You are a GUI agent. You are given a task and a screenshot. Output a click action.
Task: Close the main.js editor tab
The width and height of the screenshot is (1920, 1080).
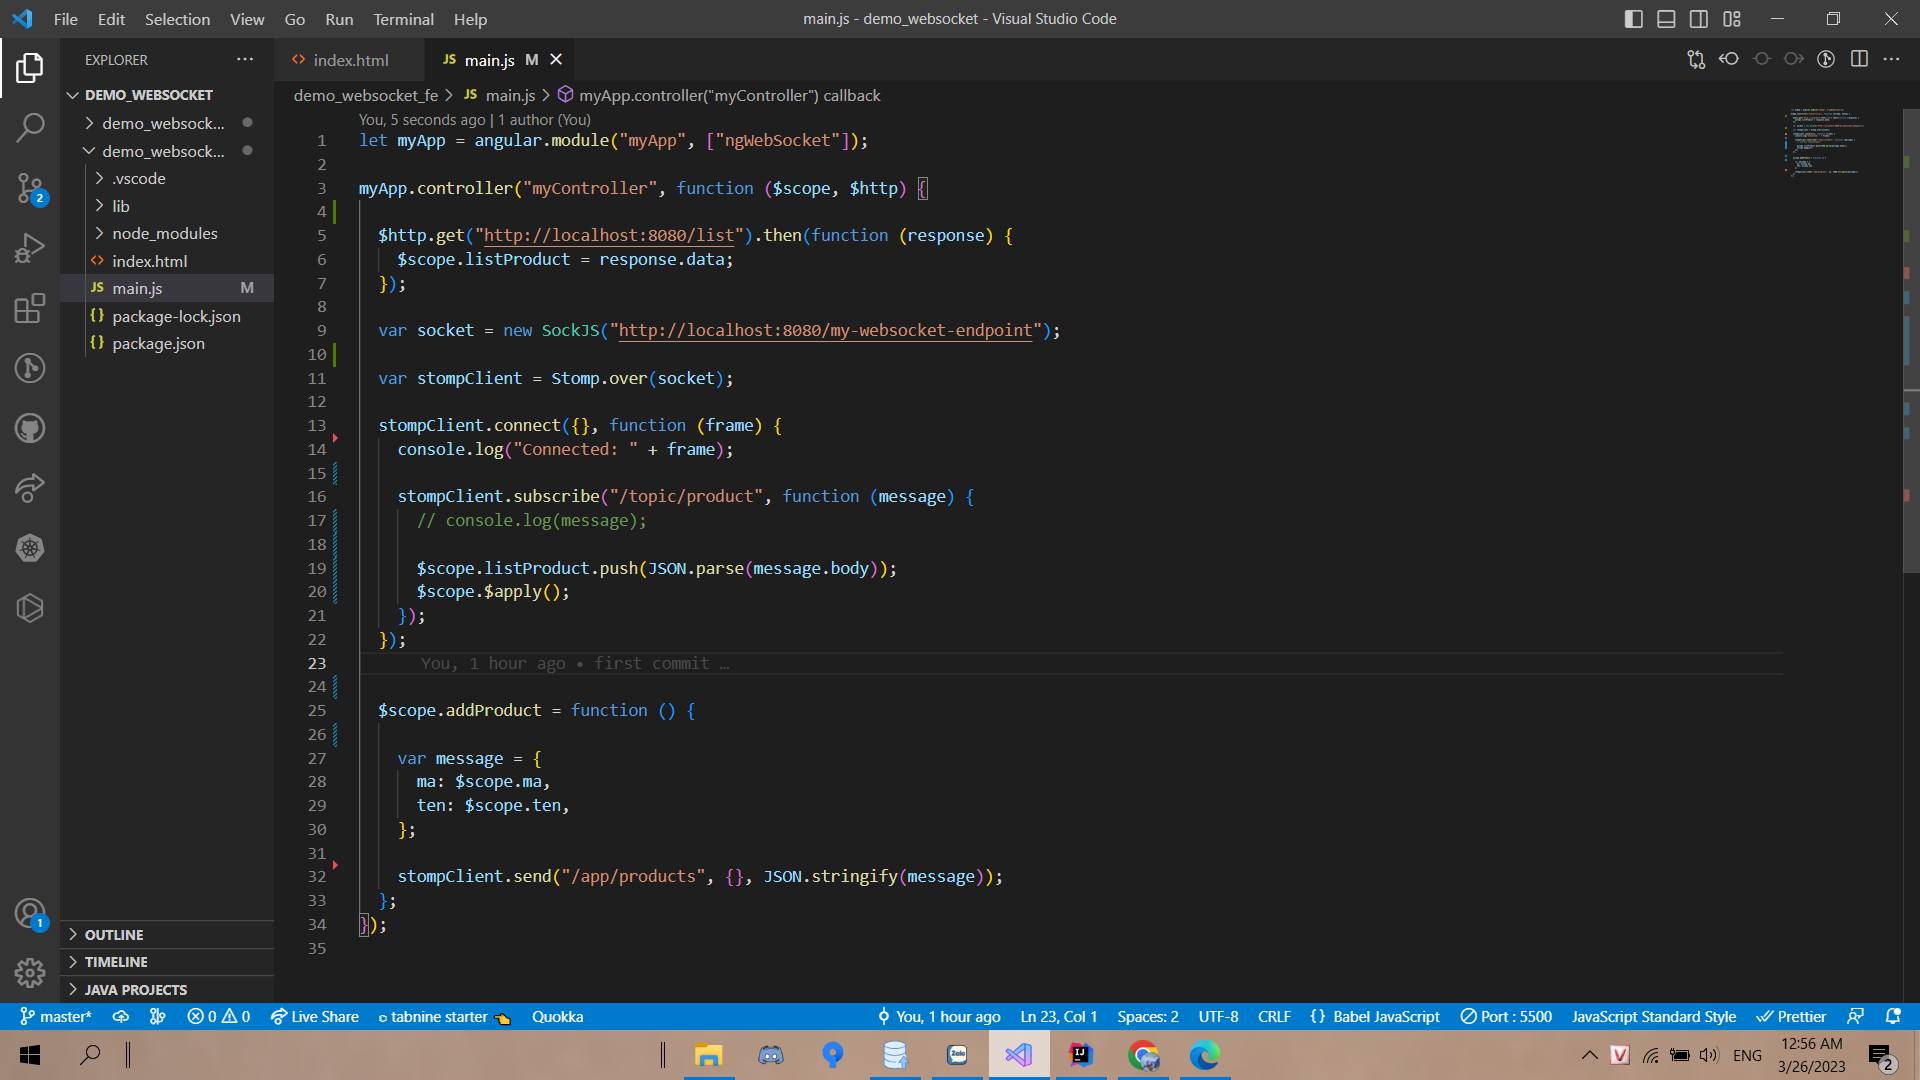(556, 60)
